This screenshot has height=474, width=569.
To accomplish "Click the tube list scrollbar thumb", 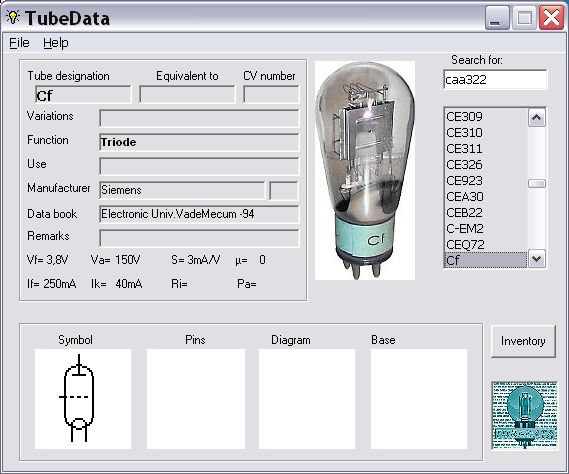I will pos(537,183).
